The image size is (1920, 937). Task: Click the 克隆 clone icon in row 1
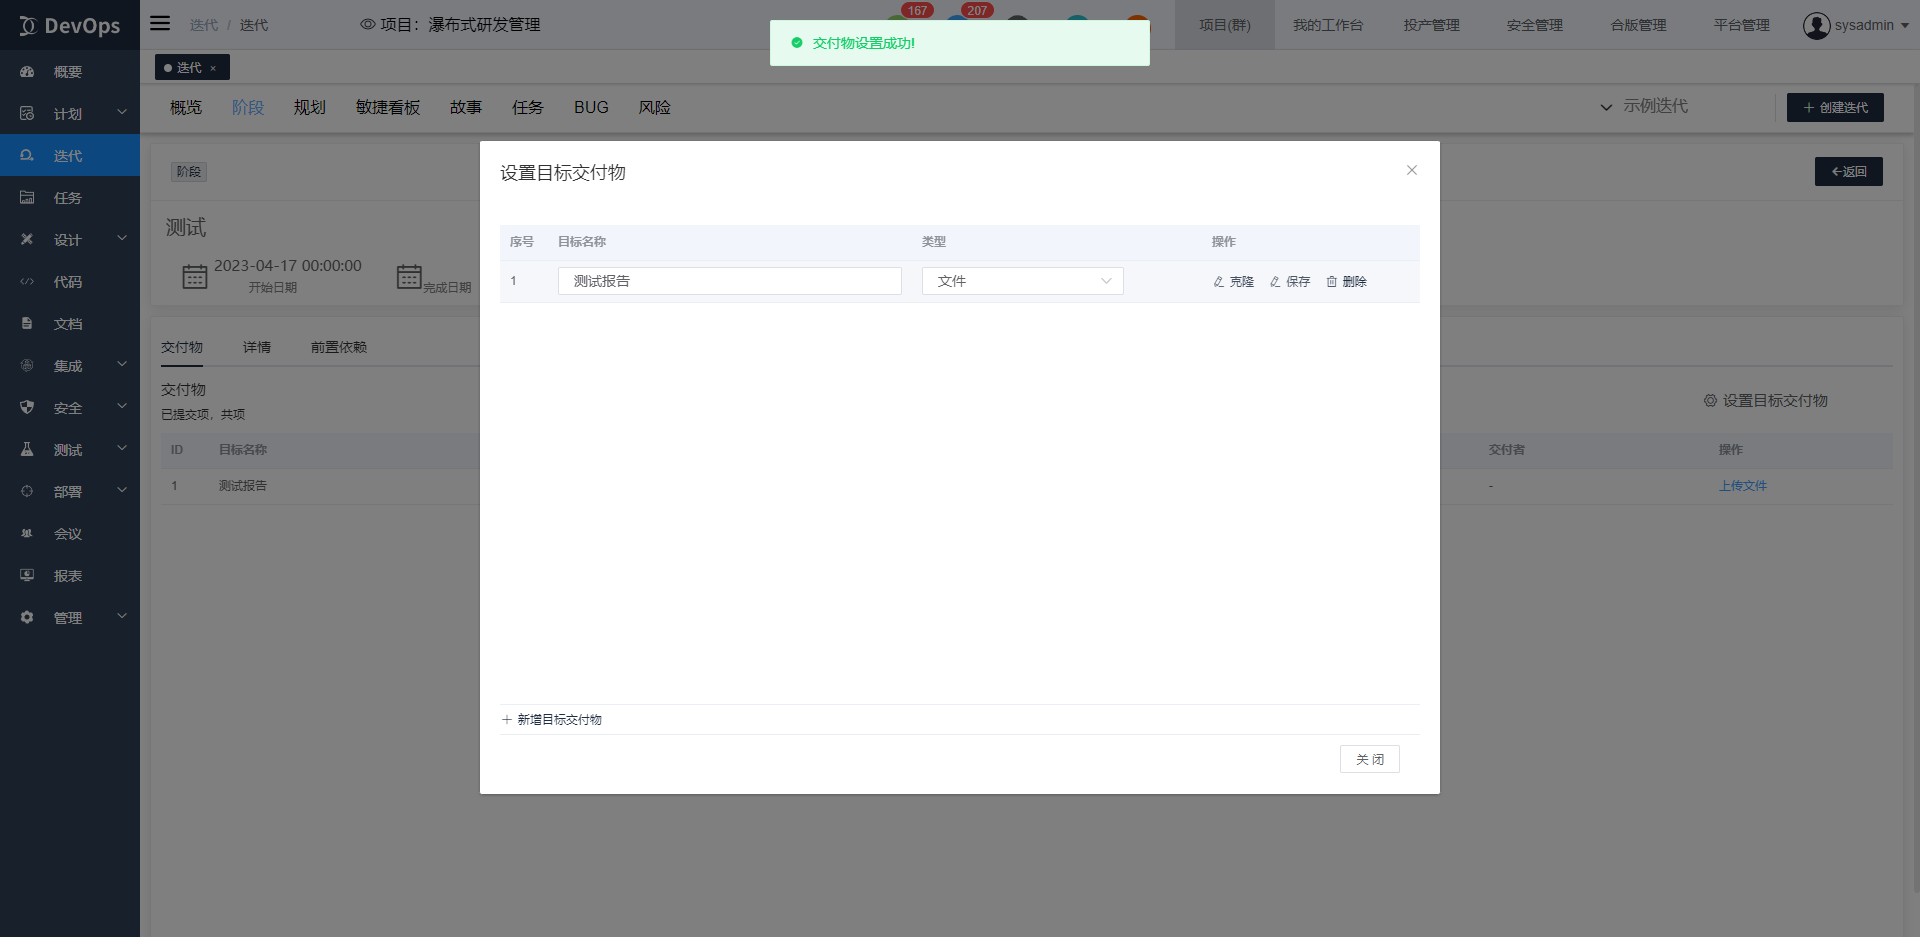pyautogui.click(x=1219, y=282)
